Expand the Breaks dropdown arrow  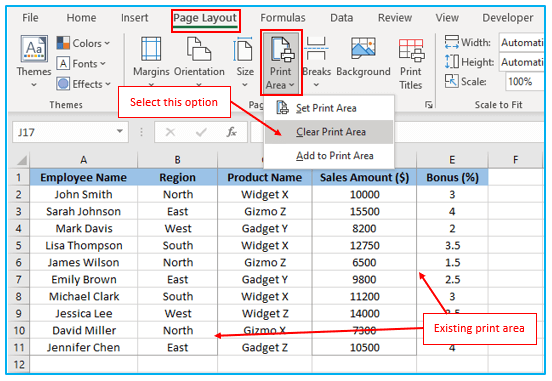click(316, 85)
